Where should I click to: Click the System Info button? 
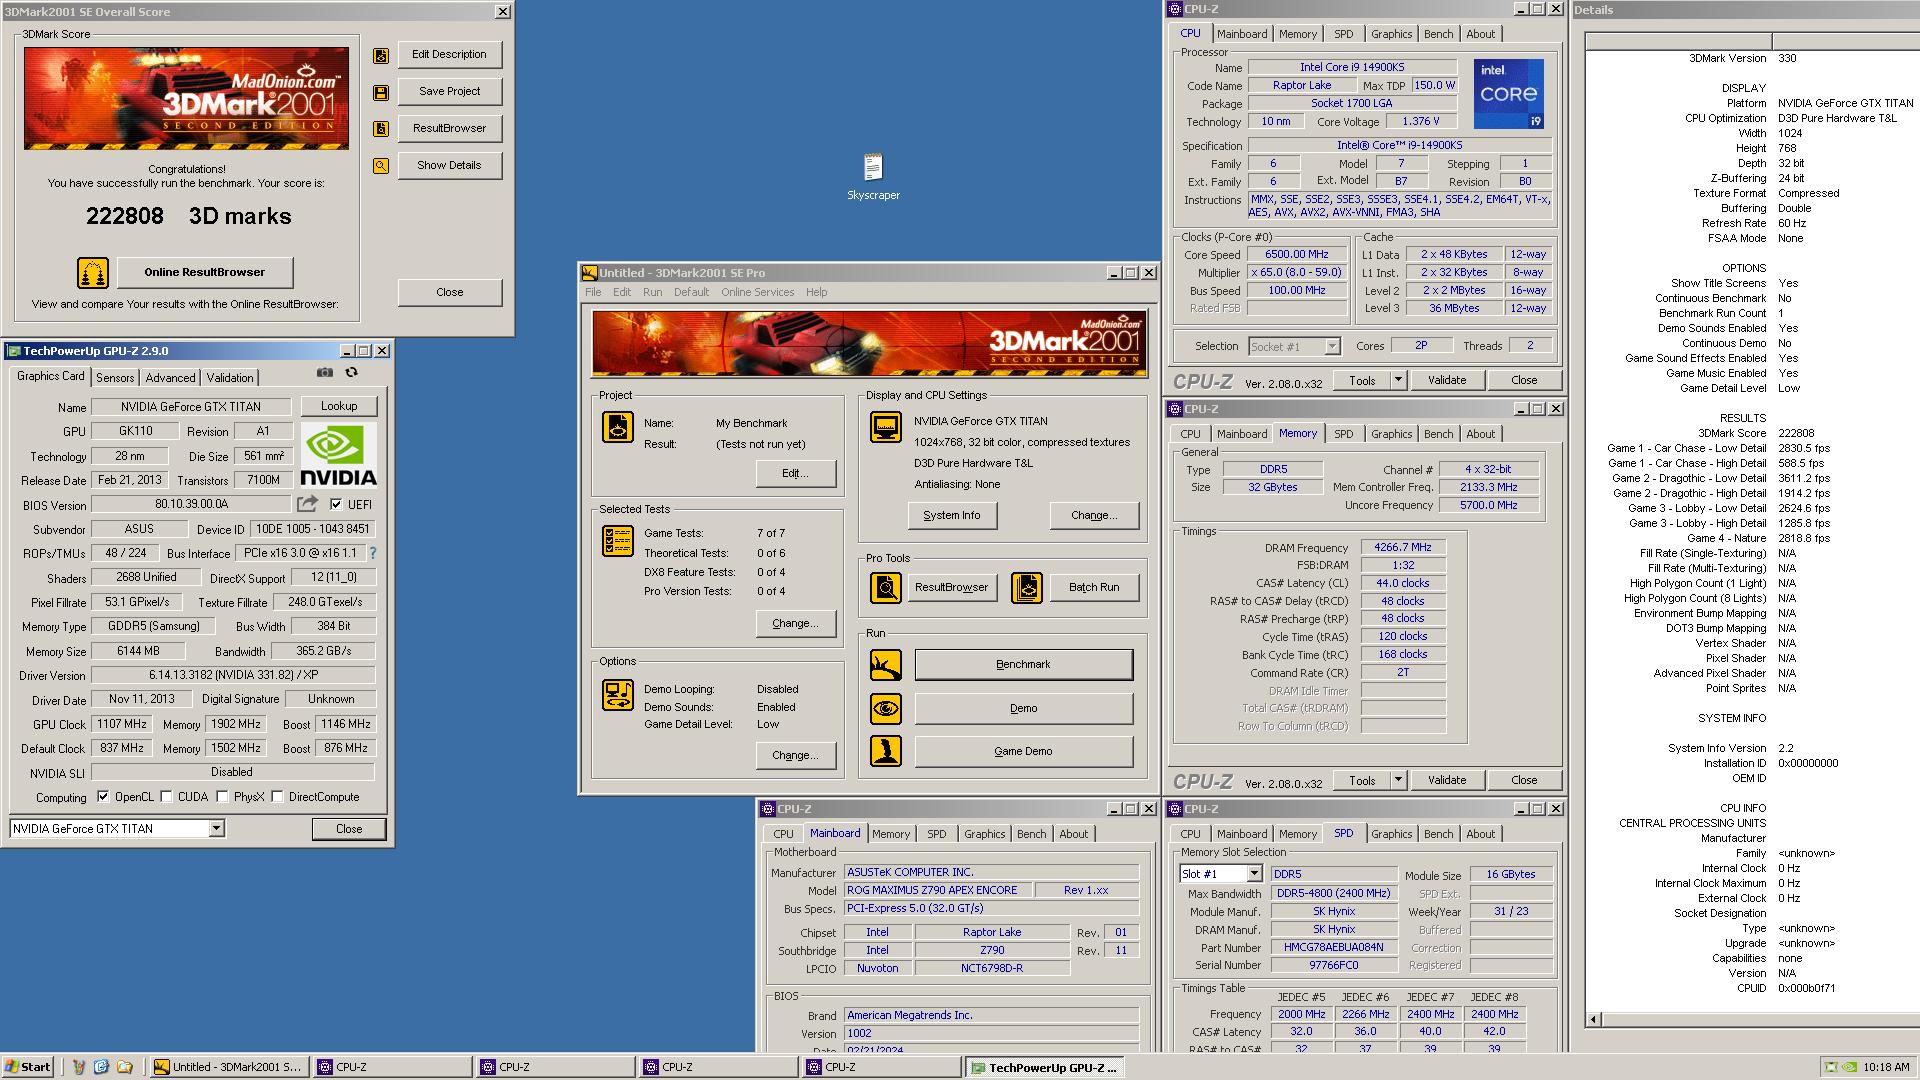point(951,515)
